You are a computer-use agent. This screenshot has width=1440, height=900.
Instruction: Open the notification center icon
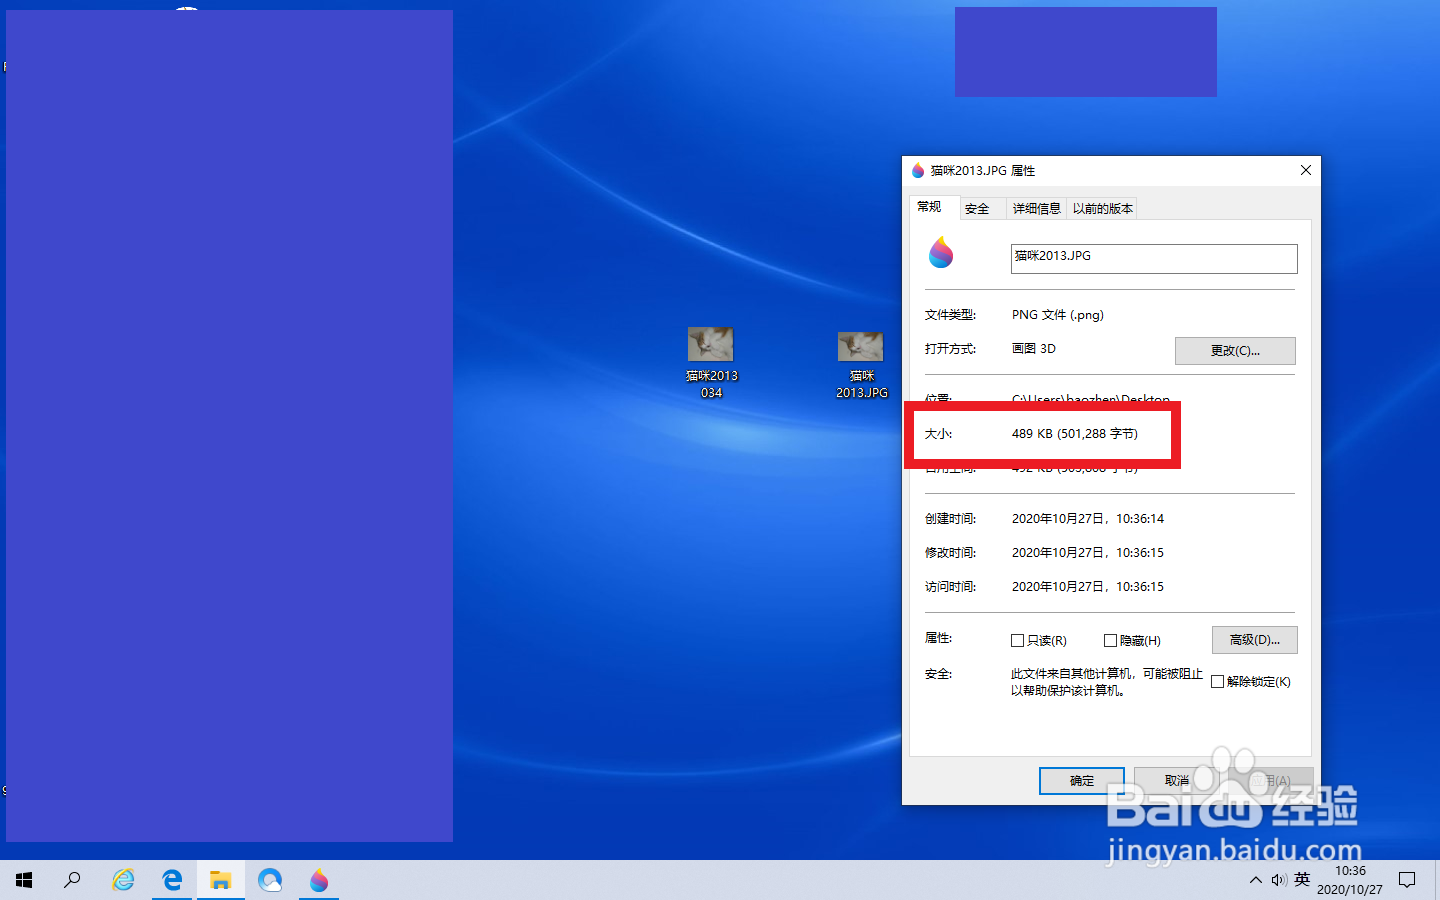pyautogui.click(x=1407, y=880)
